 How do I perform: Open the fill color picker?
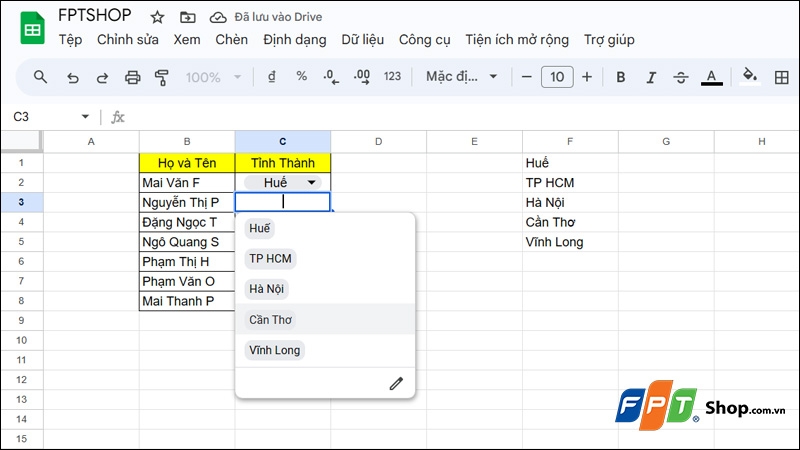(749, 77)
